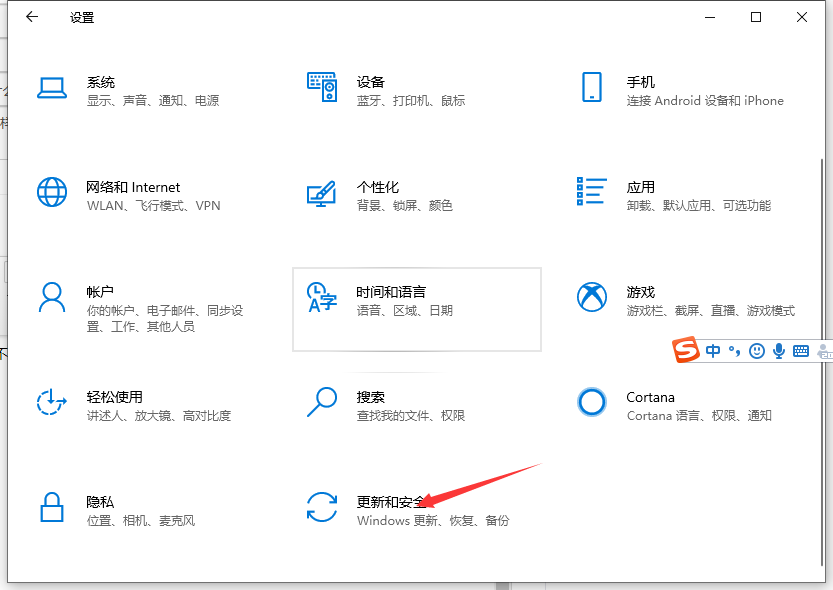Open the Personalization paintbrush icon
Image resolution: width=833 pixels, height=590 pixels.
point(322,193)
